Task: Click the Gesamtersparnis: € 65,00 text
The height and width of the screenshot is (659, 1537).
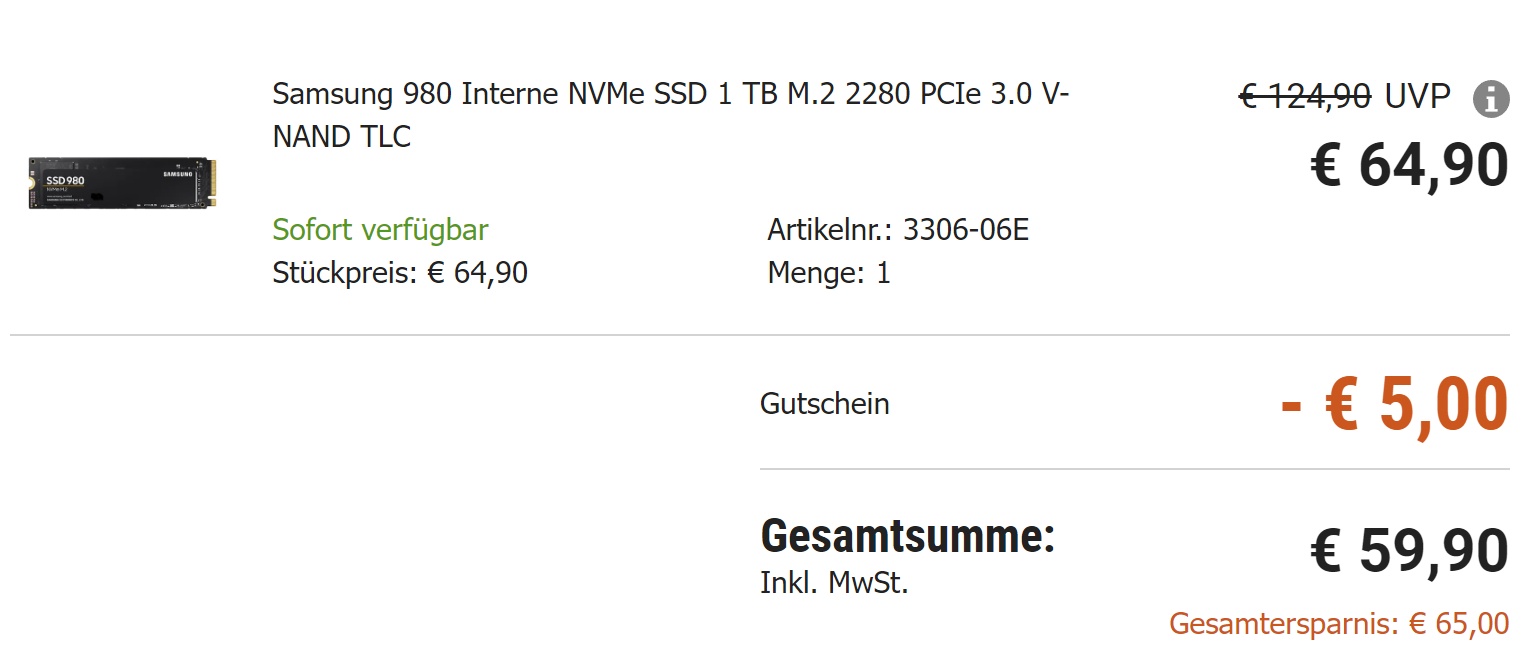Action: [x=1339, y=624]
